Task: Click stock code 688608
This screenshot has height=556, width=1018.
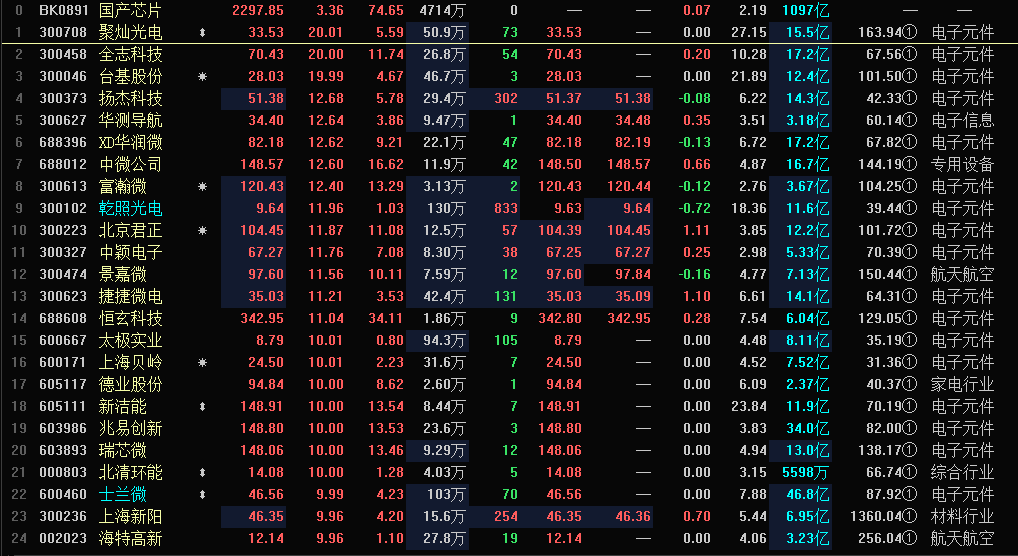Action: coord(63,319)
